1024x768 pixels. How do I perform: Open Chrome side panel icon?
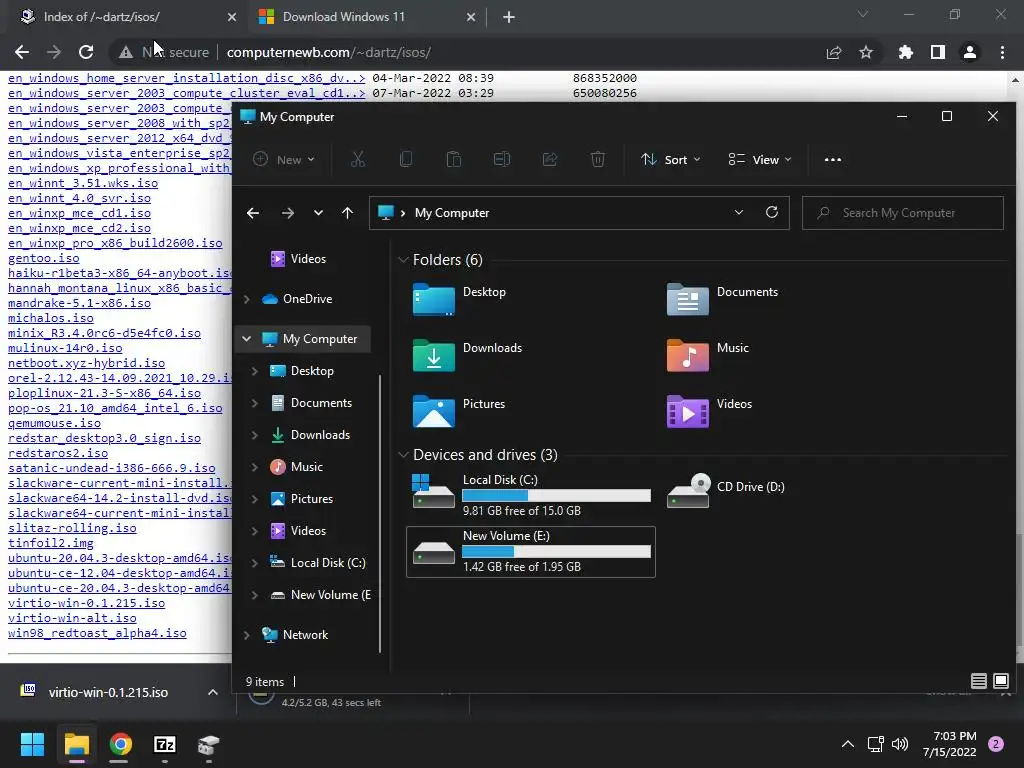click(x=938, y=52)
